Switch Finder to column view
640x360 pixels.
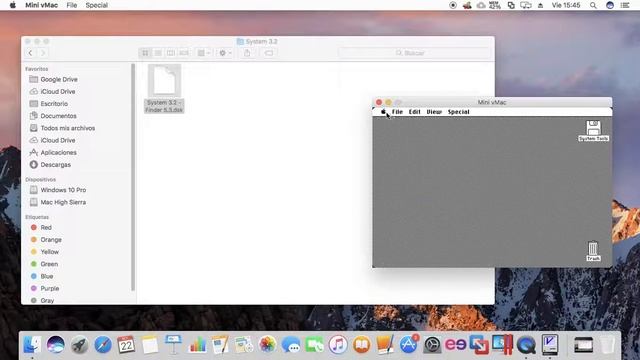point(171,53)
